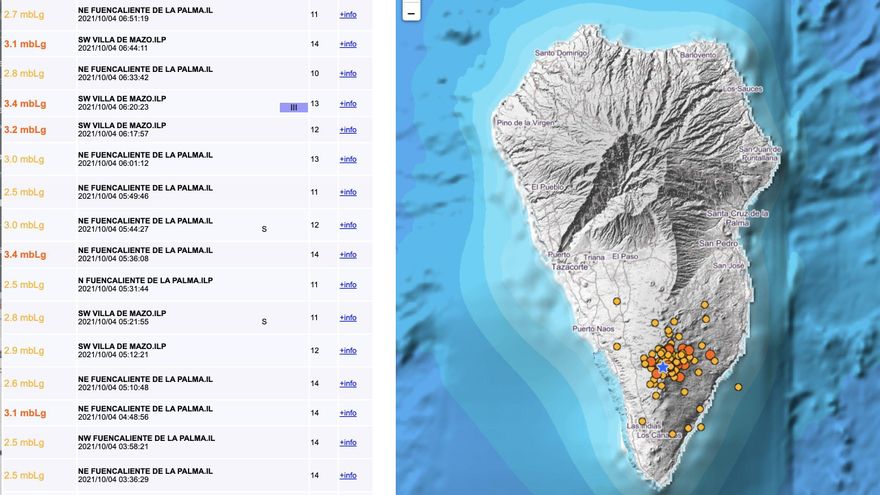This screenshot has height=495, width=880.
Task: Click the El Paso label on the map
Action: [625, 256]
